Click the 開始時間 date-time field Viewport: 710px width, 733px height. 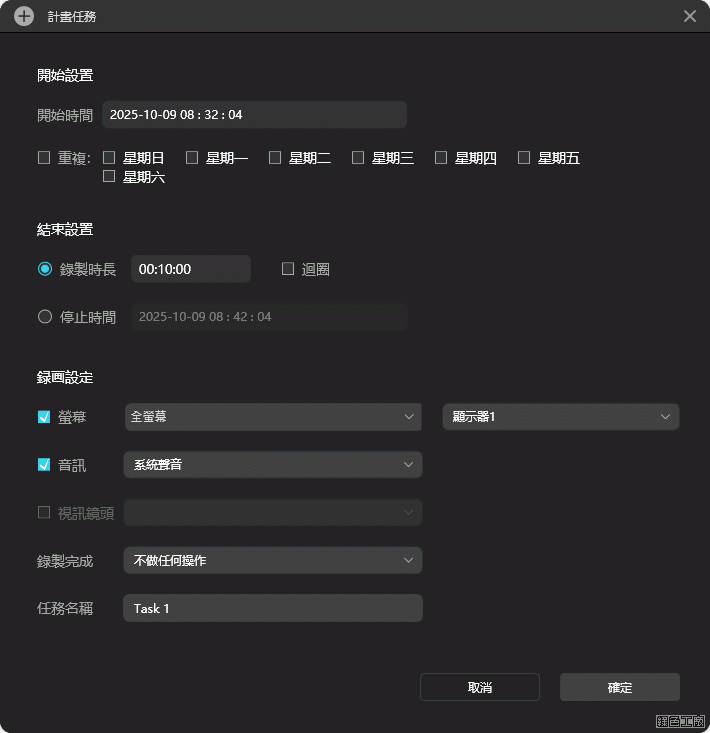pos(254,115)
